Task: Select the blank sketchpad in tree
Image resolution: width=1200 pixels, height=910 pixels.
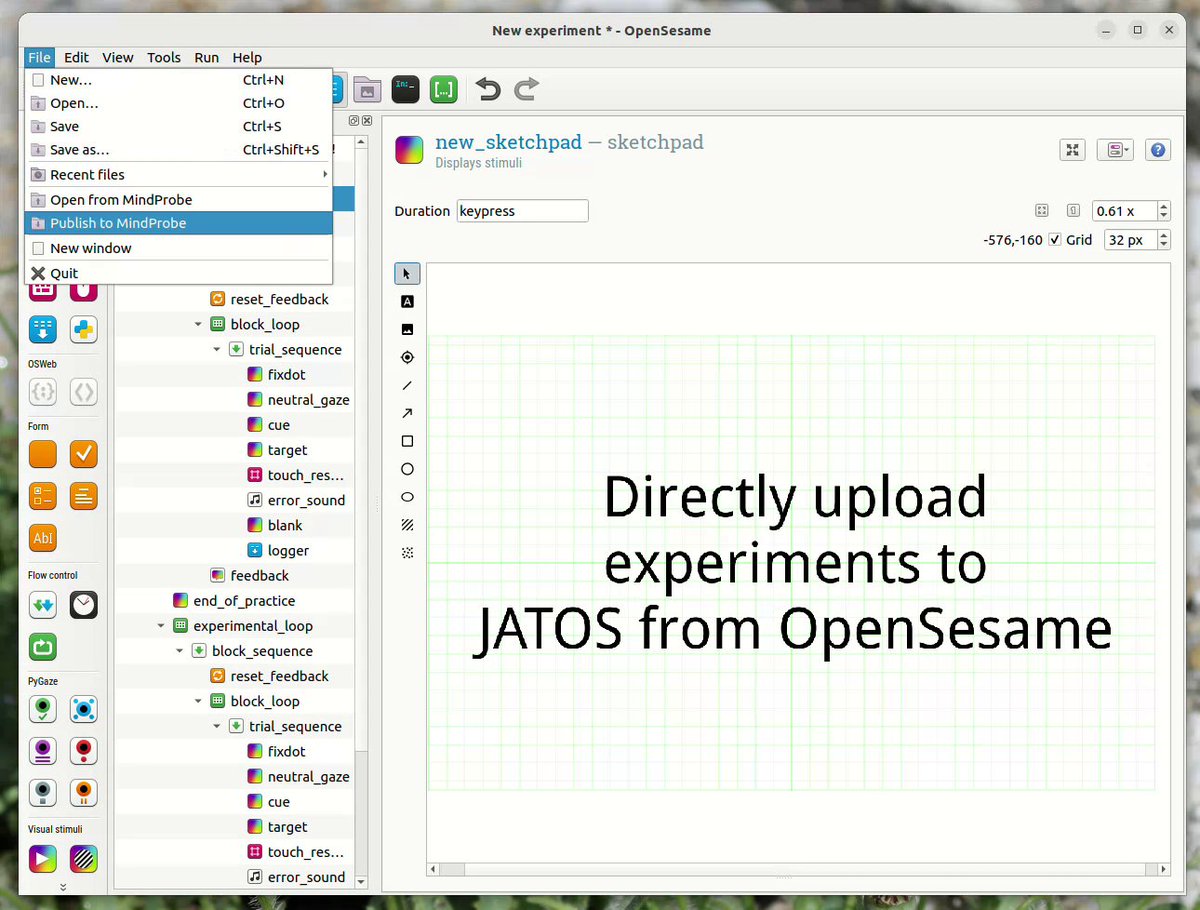Action: tap(285, 525)
